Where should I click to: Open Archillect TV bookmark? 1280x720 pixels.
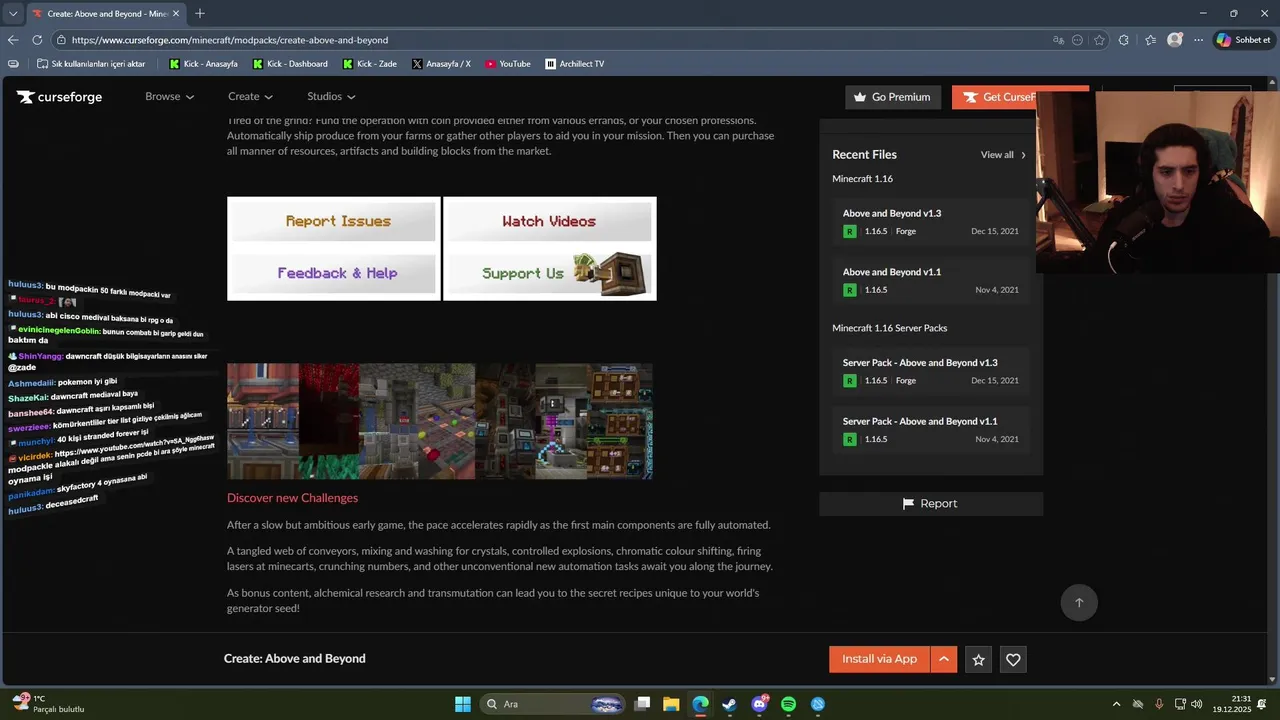[575, 64]
